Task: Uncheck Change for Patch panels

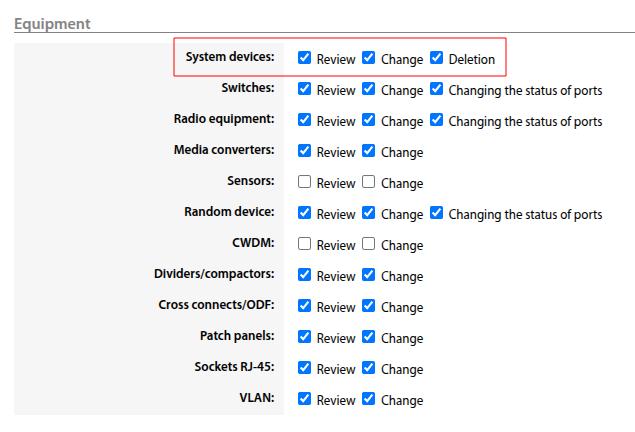Action: click(369, 337)
